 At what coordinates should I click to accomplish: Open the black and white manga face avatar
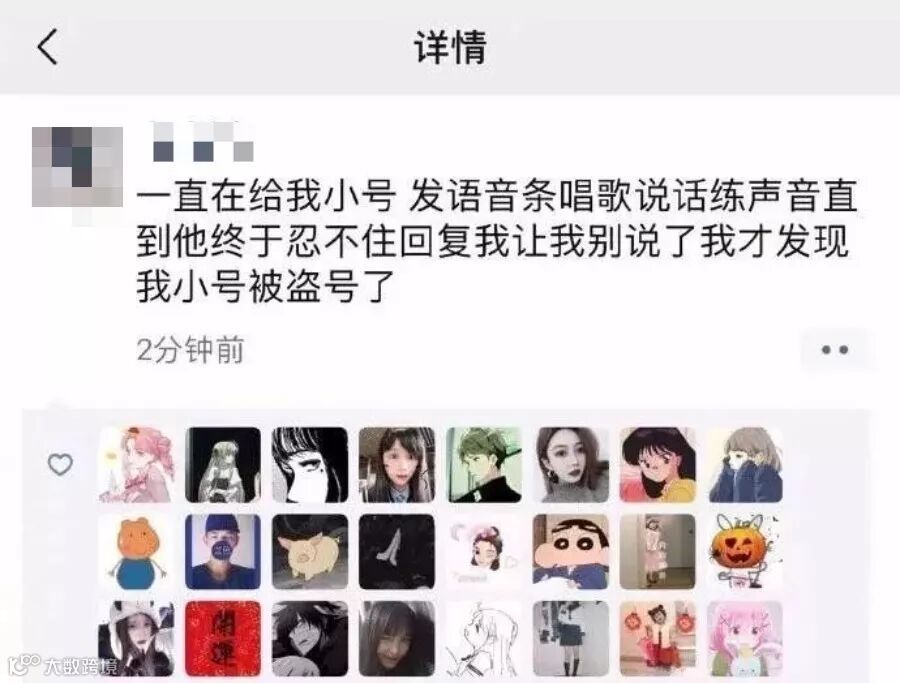[x=310, y=465]
